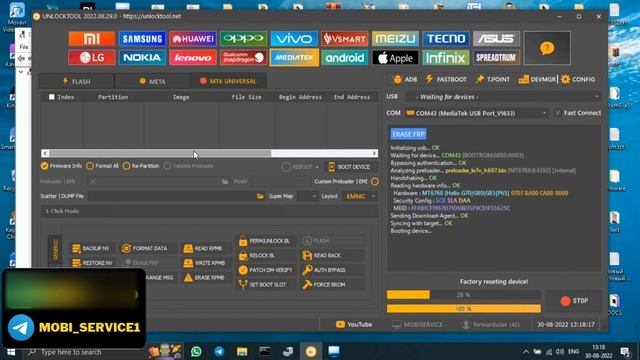Viewport: 640px width, 360px height.
Task: Select the Vsmart brand icon
Action: [345, 39]
